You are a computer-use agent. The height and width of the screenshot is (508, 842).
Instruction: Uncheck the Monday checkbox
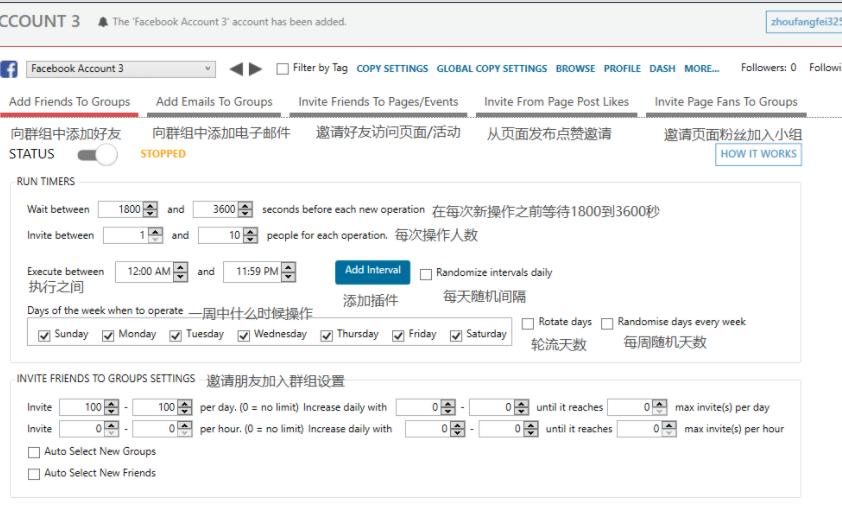pyautogui.click(x=108, y=336)
